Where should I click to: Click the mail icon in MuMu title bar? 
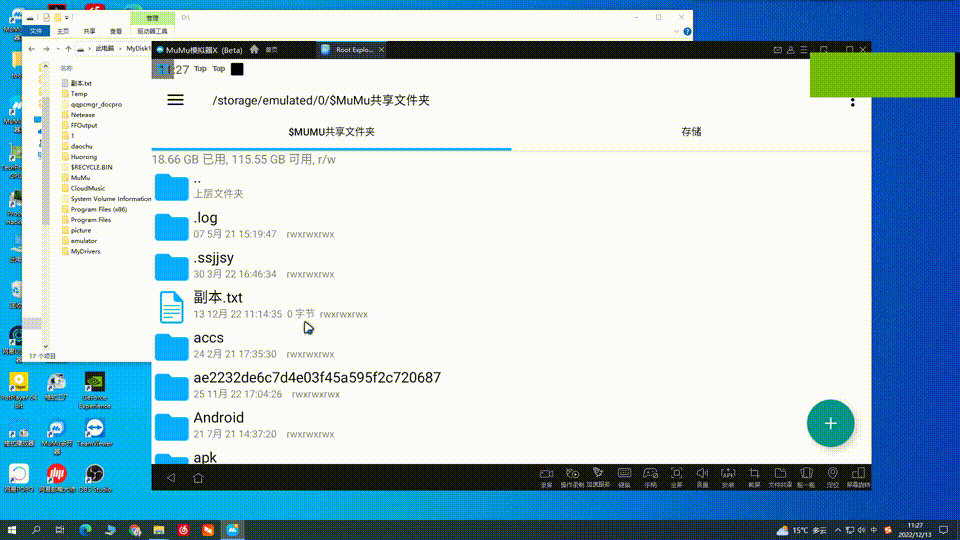778,50
